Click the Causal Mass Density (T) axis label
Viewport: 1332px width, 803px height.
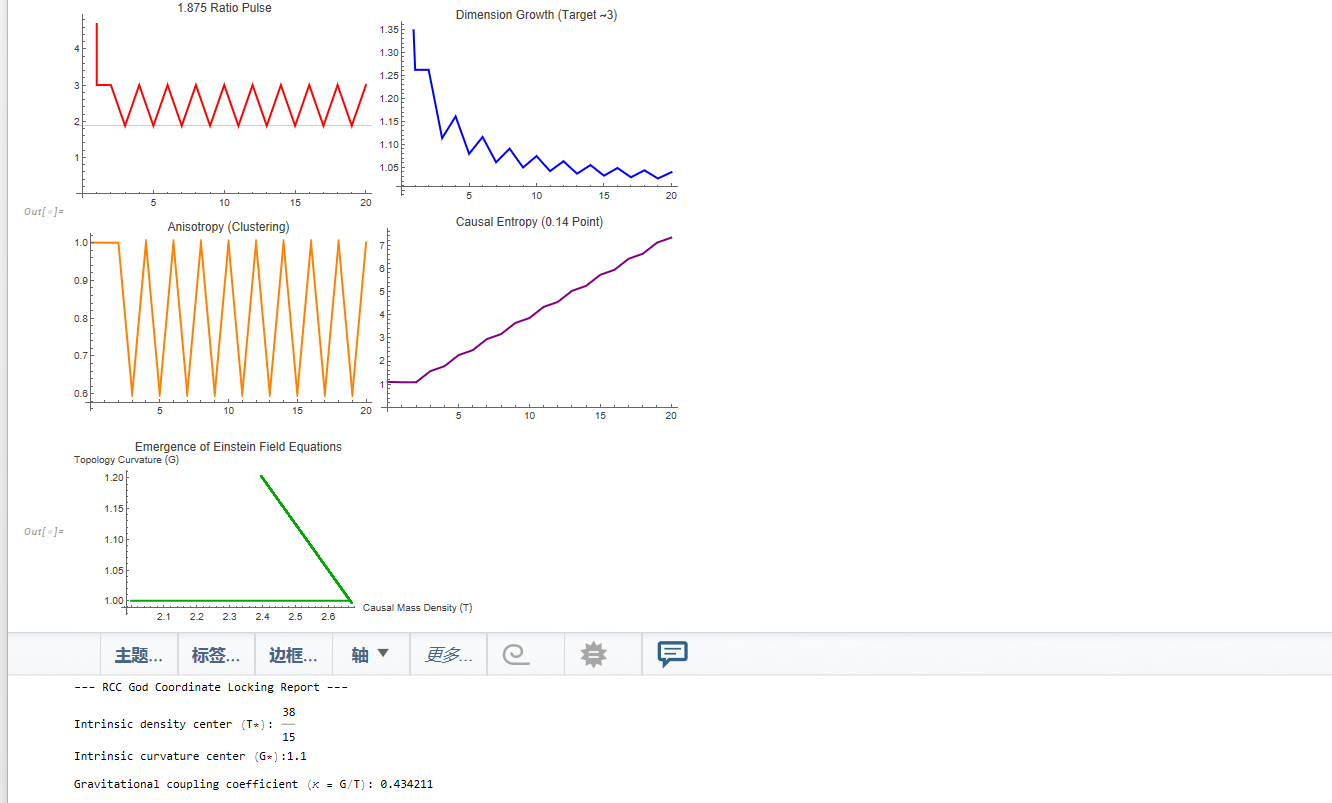[x=417, y=608]
